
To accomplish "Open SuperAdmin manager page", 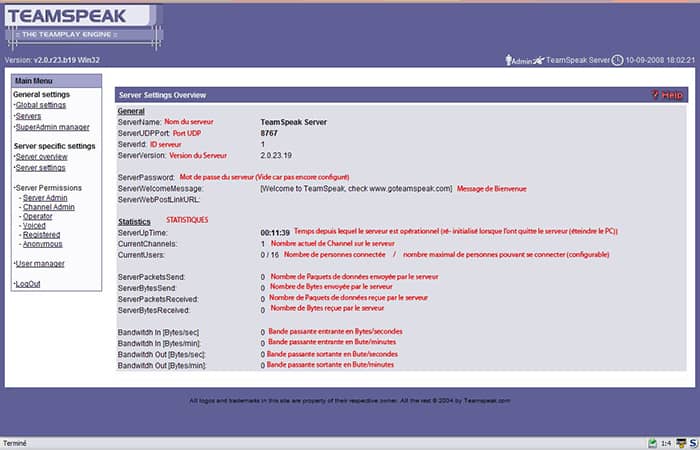I will pyautogui.click(x=52, y=127).
